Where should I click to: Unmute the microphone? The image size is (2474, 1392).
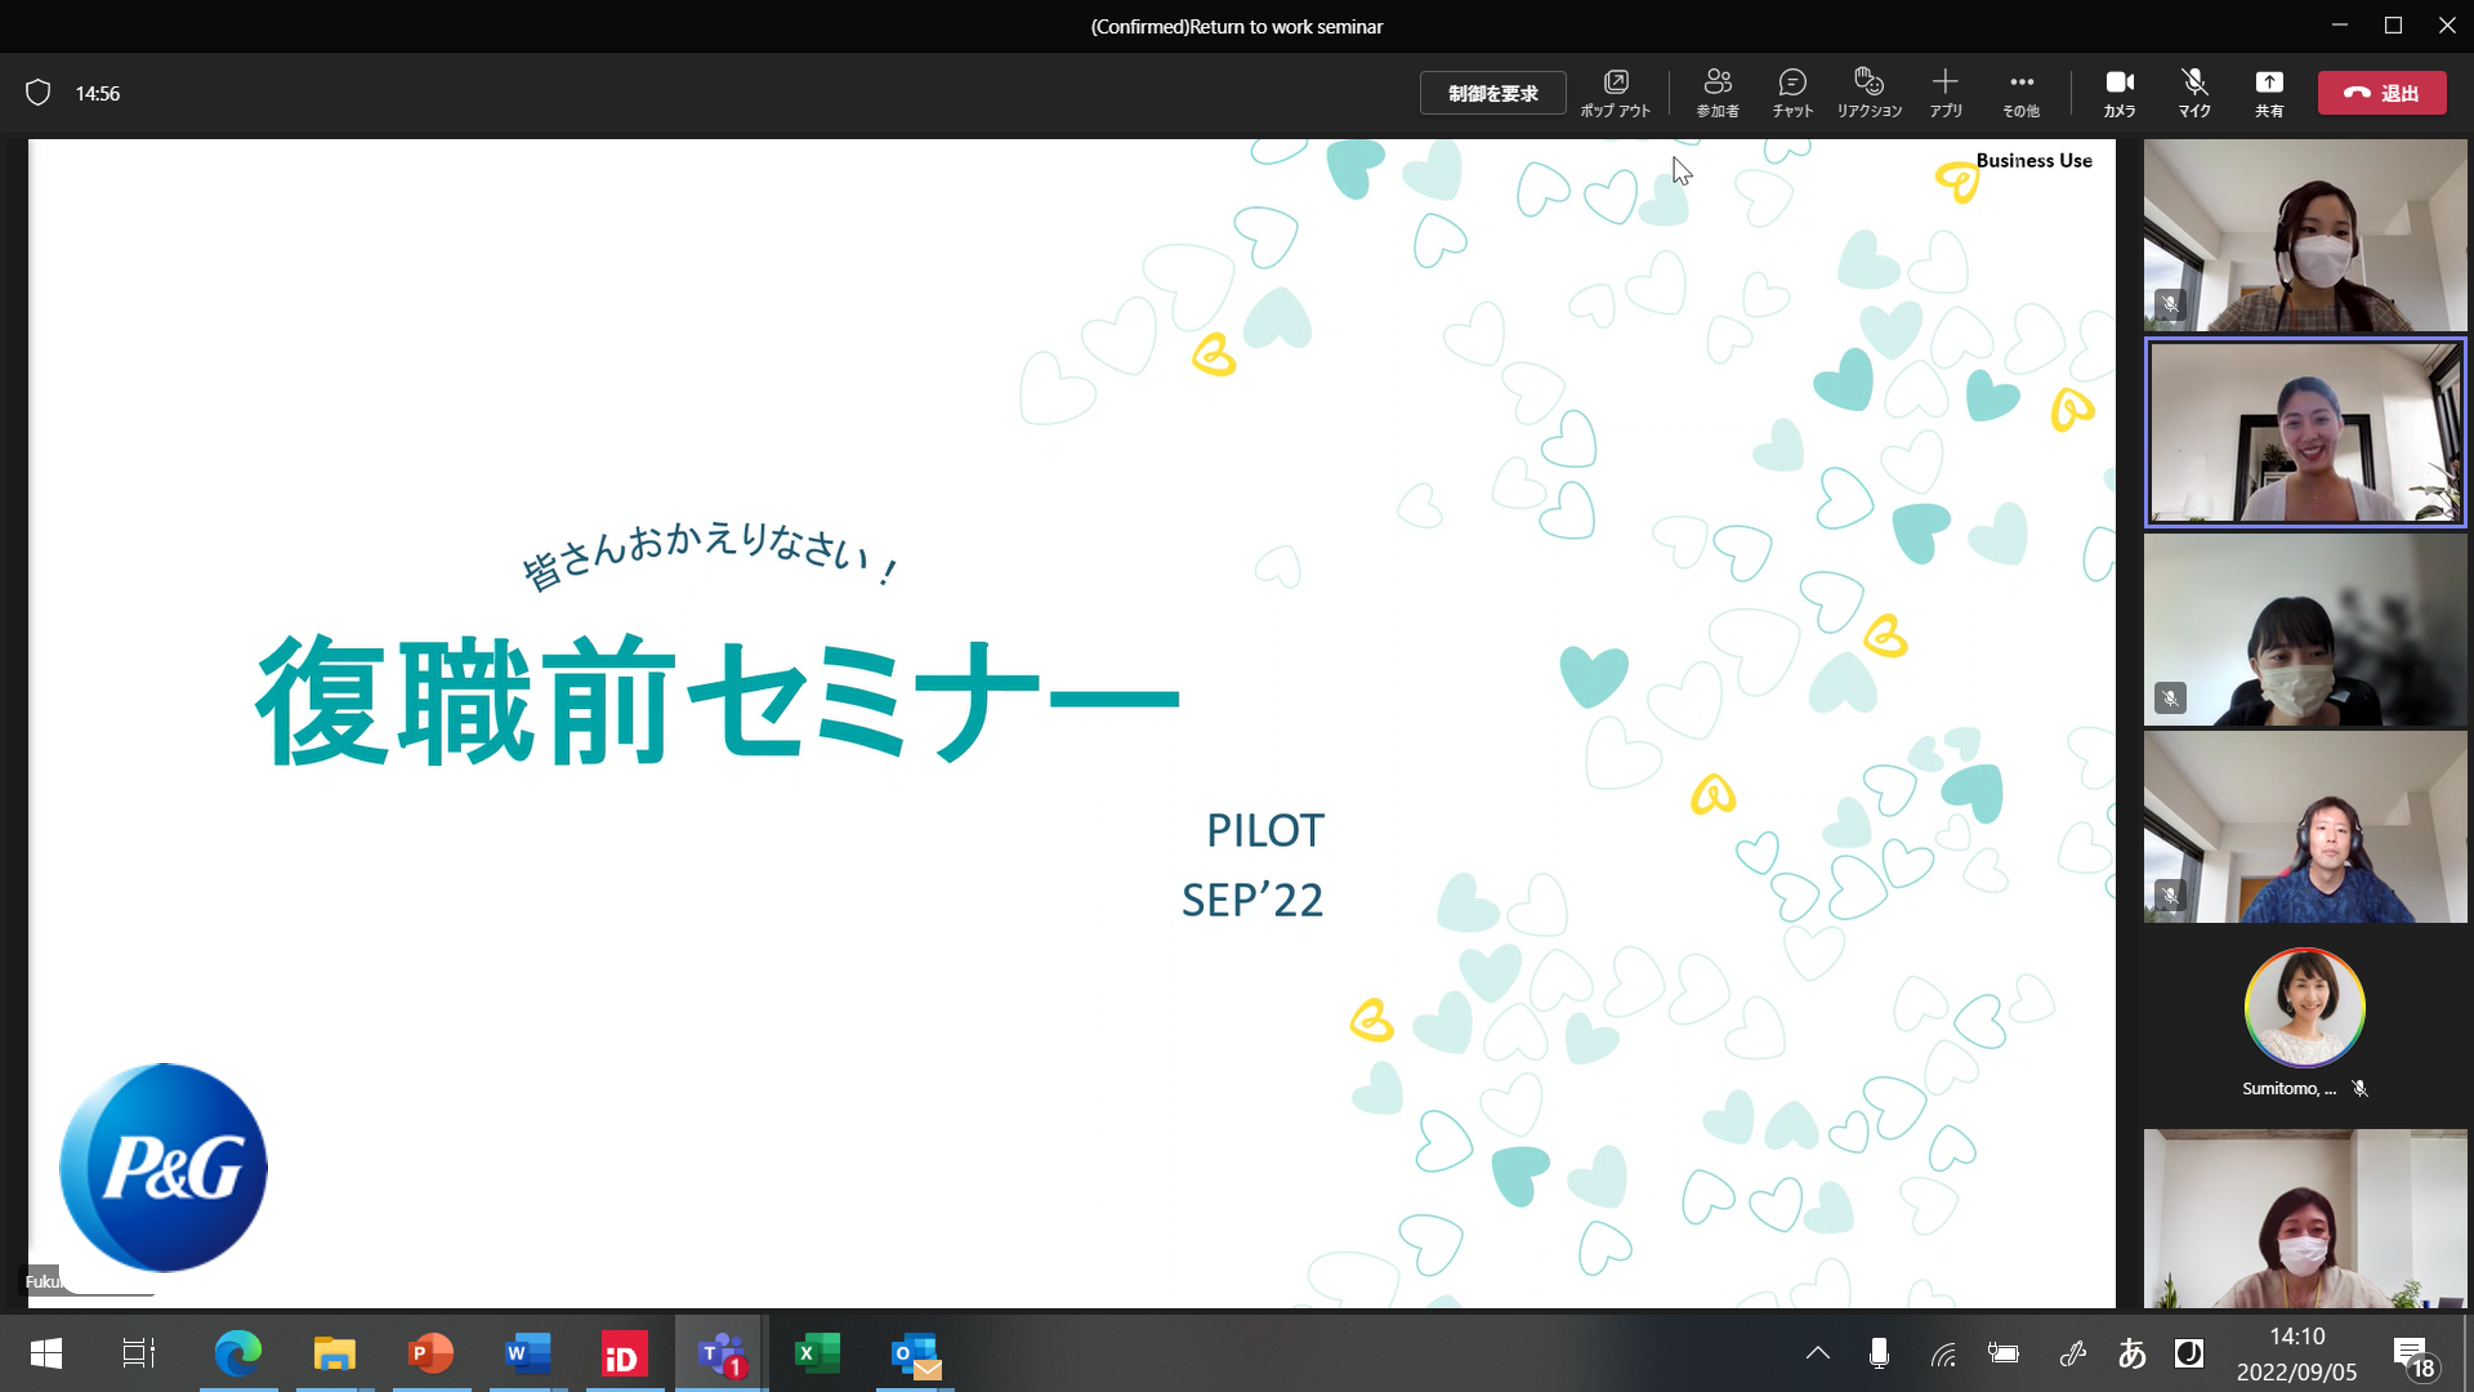pos(2194,93)
